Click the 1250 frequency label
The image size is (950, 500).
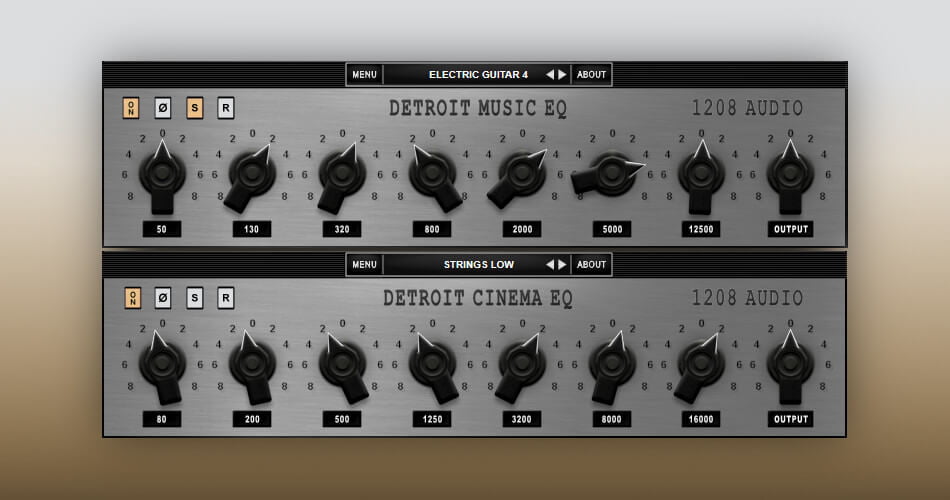click(432, 419)
